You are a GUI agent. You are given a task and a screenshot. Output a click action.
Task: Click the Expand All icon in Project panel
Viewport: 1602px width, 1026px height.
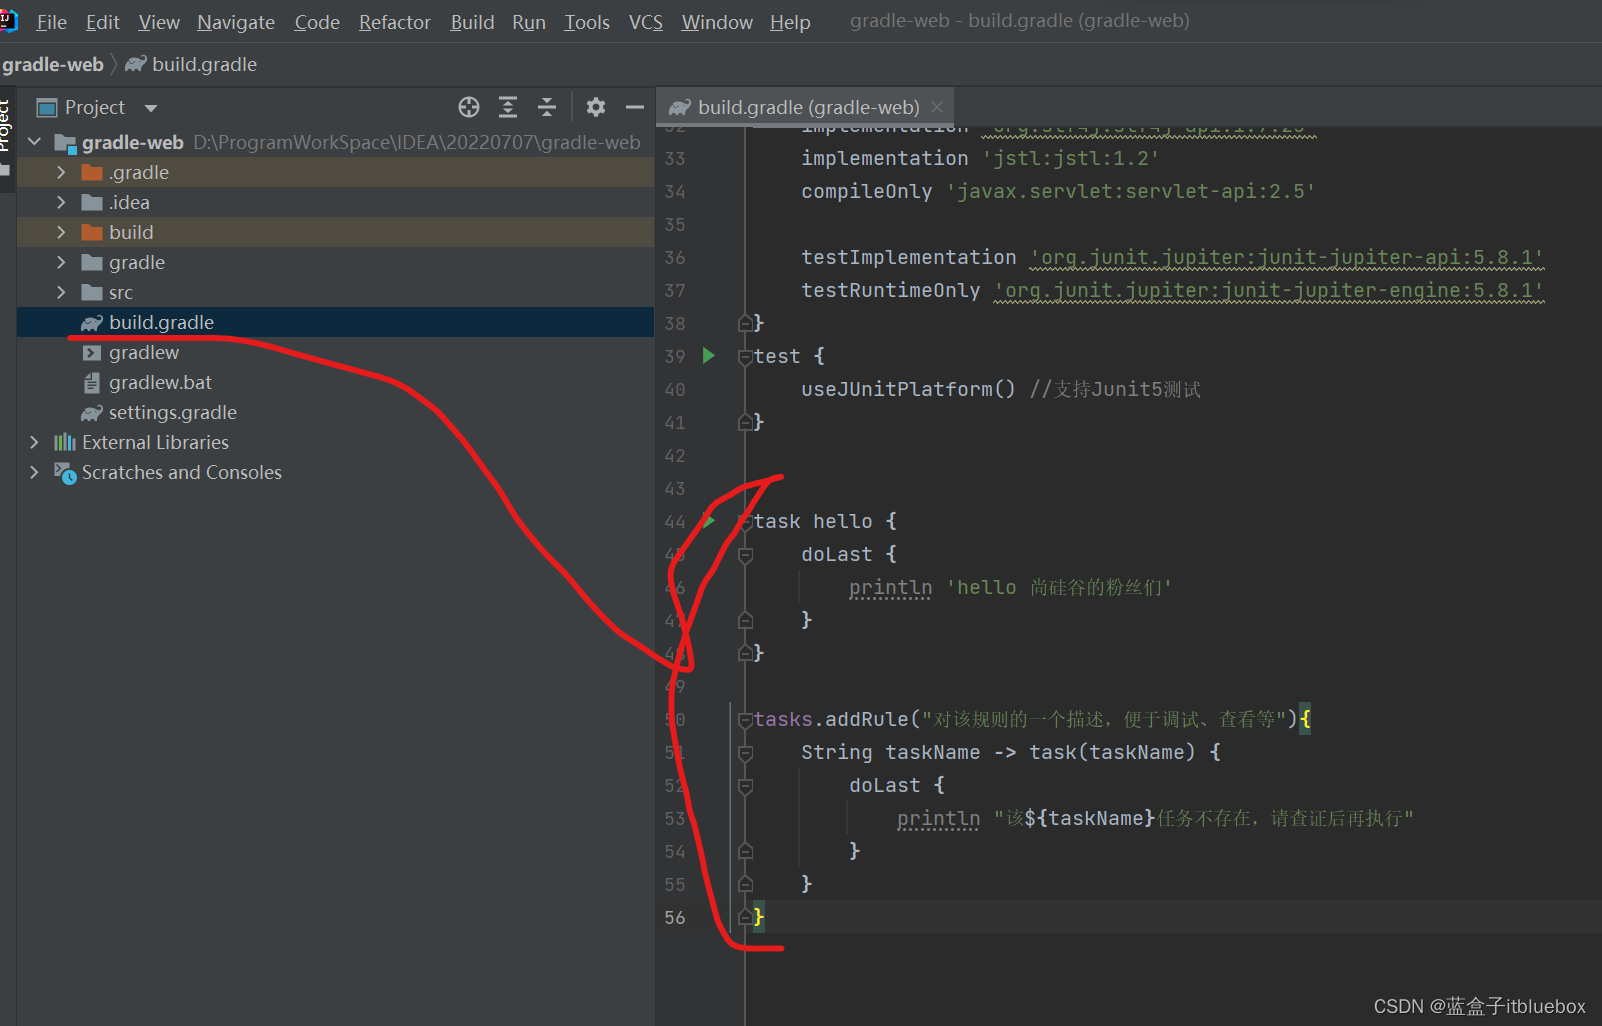pyautogui.click(x=508, y=107)
